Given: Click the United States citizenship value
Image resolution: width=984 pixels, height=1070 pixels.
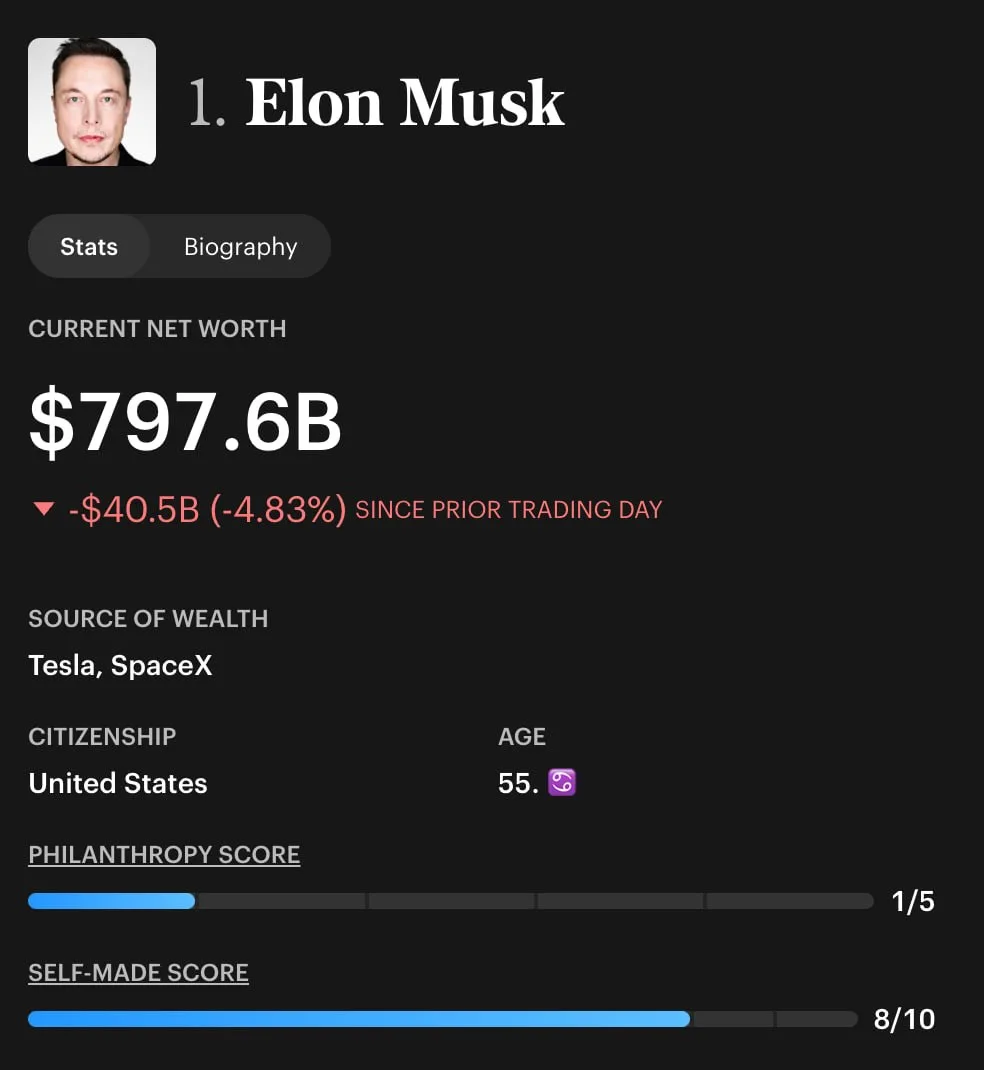Looking at the screenshot, I should tap(118, 783).
